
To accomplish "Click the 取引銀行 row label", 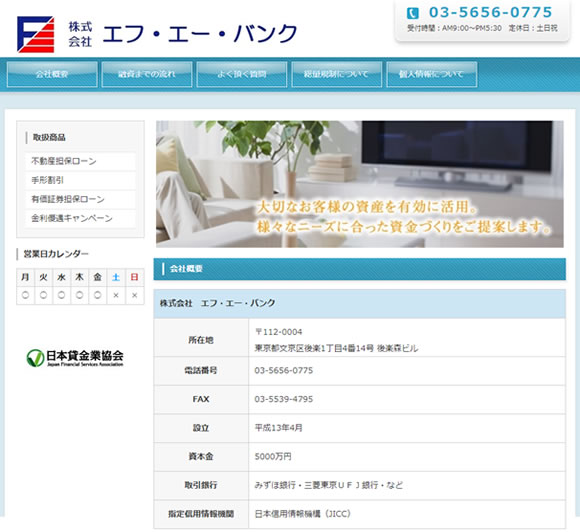I will pyautogui.click(x=201, y=485).
